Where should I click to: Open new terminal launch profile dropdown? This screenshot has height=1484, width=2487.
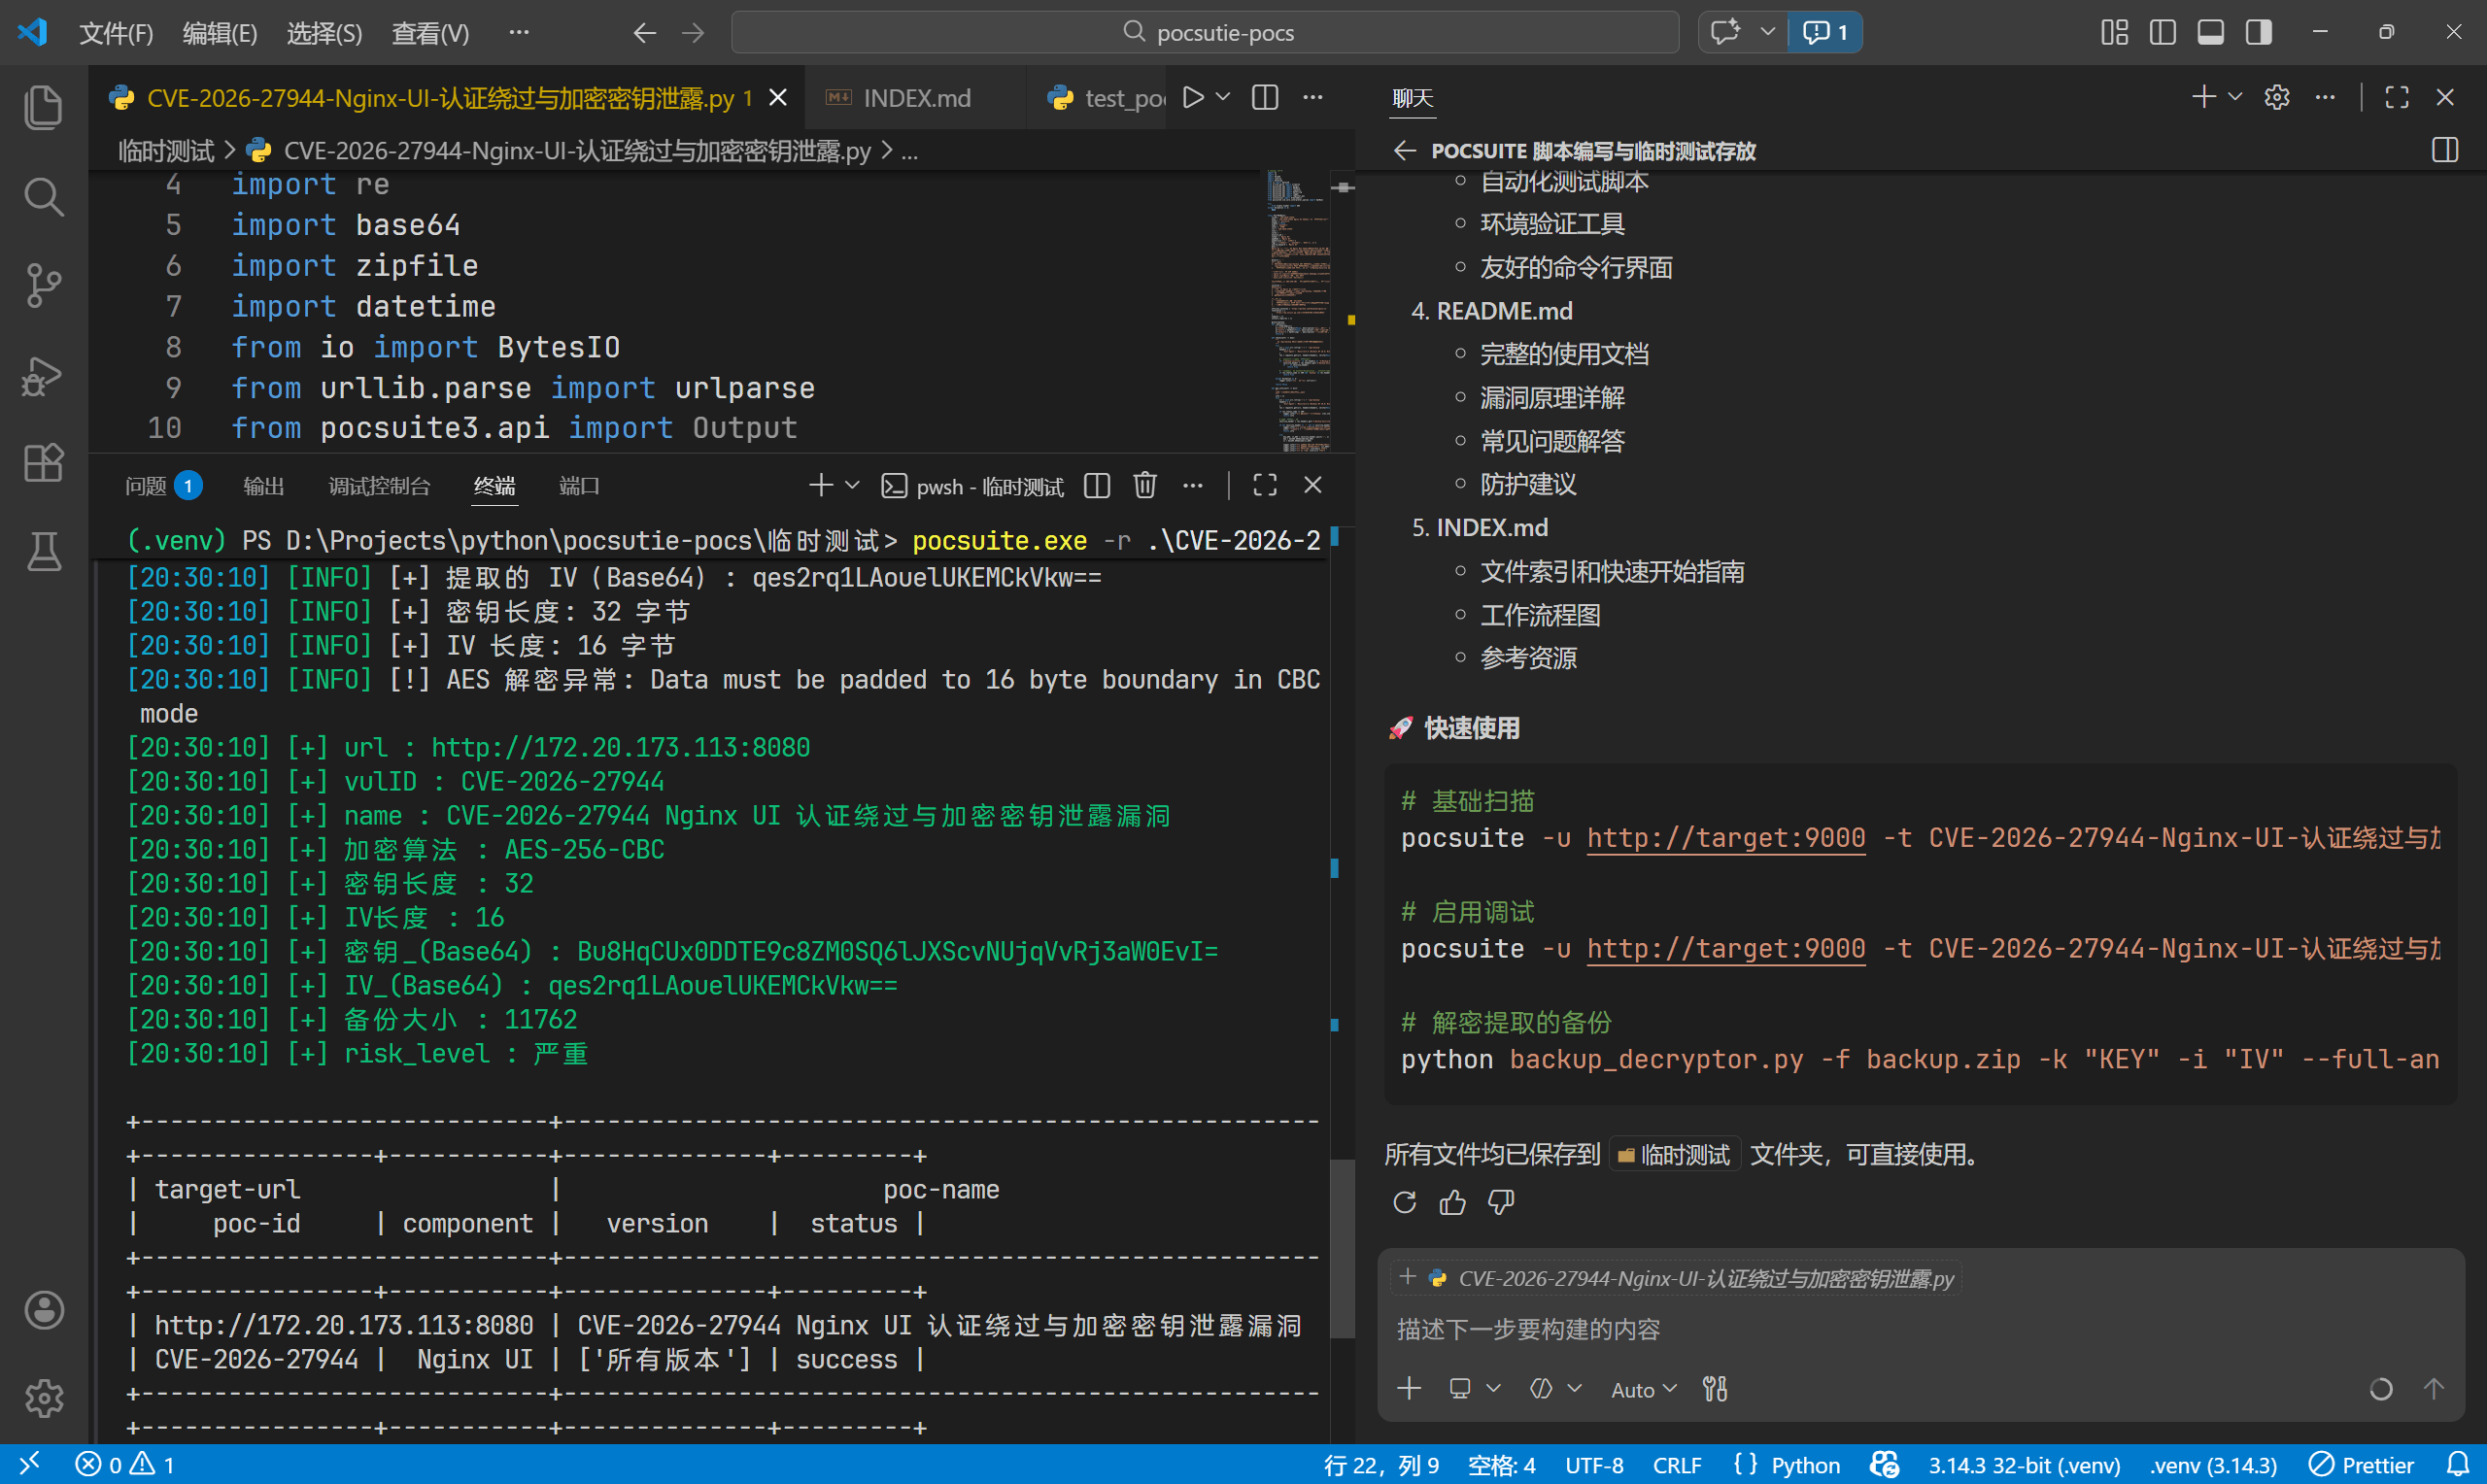853,486
